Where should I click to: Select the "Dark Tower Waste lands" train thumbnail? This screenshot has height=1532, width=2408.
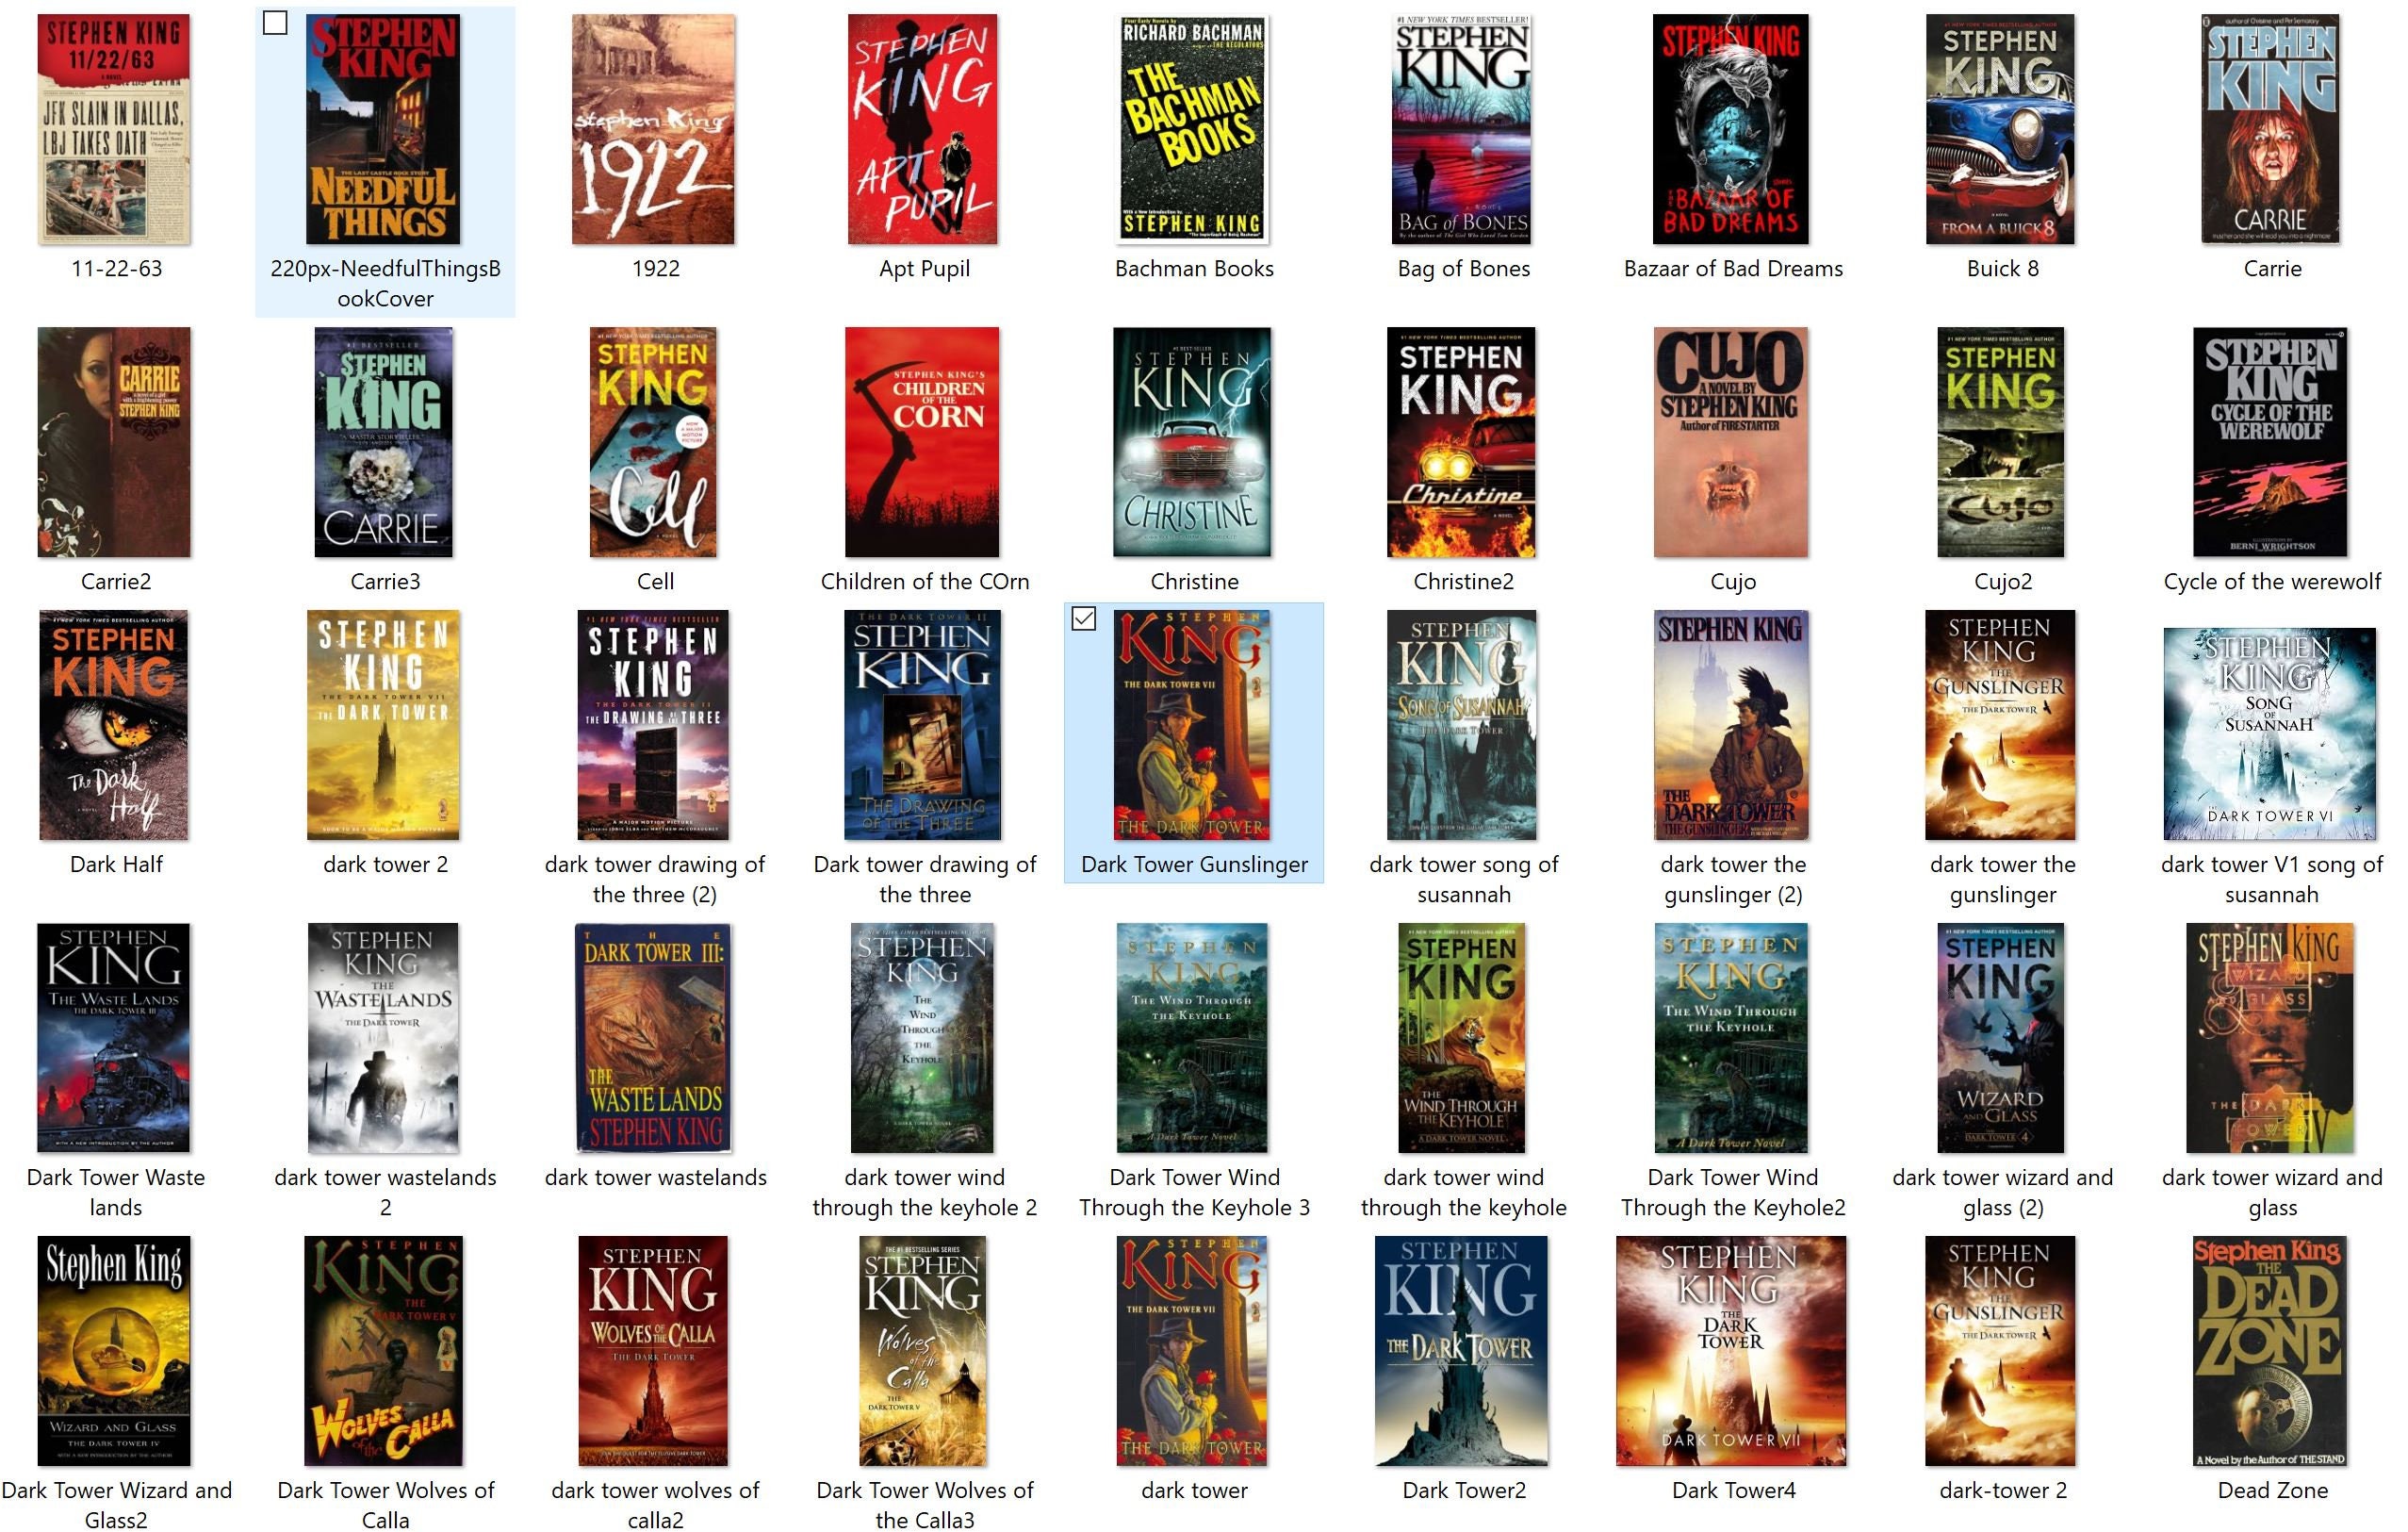point(114,1038)
